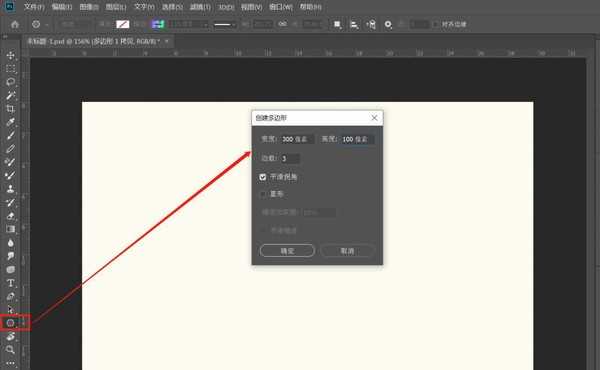Viewport: 600px width, 370px height.
Task: Open path alignment options
Action: click(354, 24)
